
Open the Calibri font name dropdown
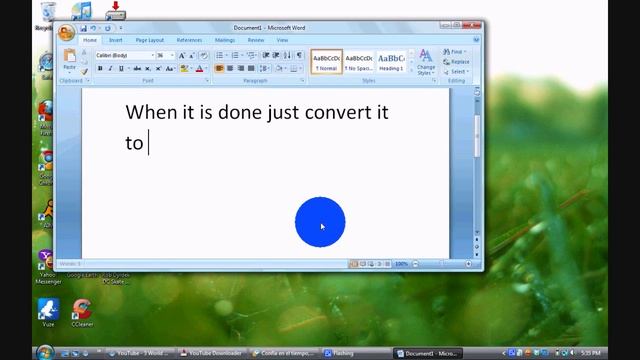153,56
